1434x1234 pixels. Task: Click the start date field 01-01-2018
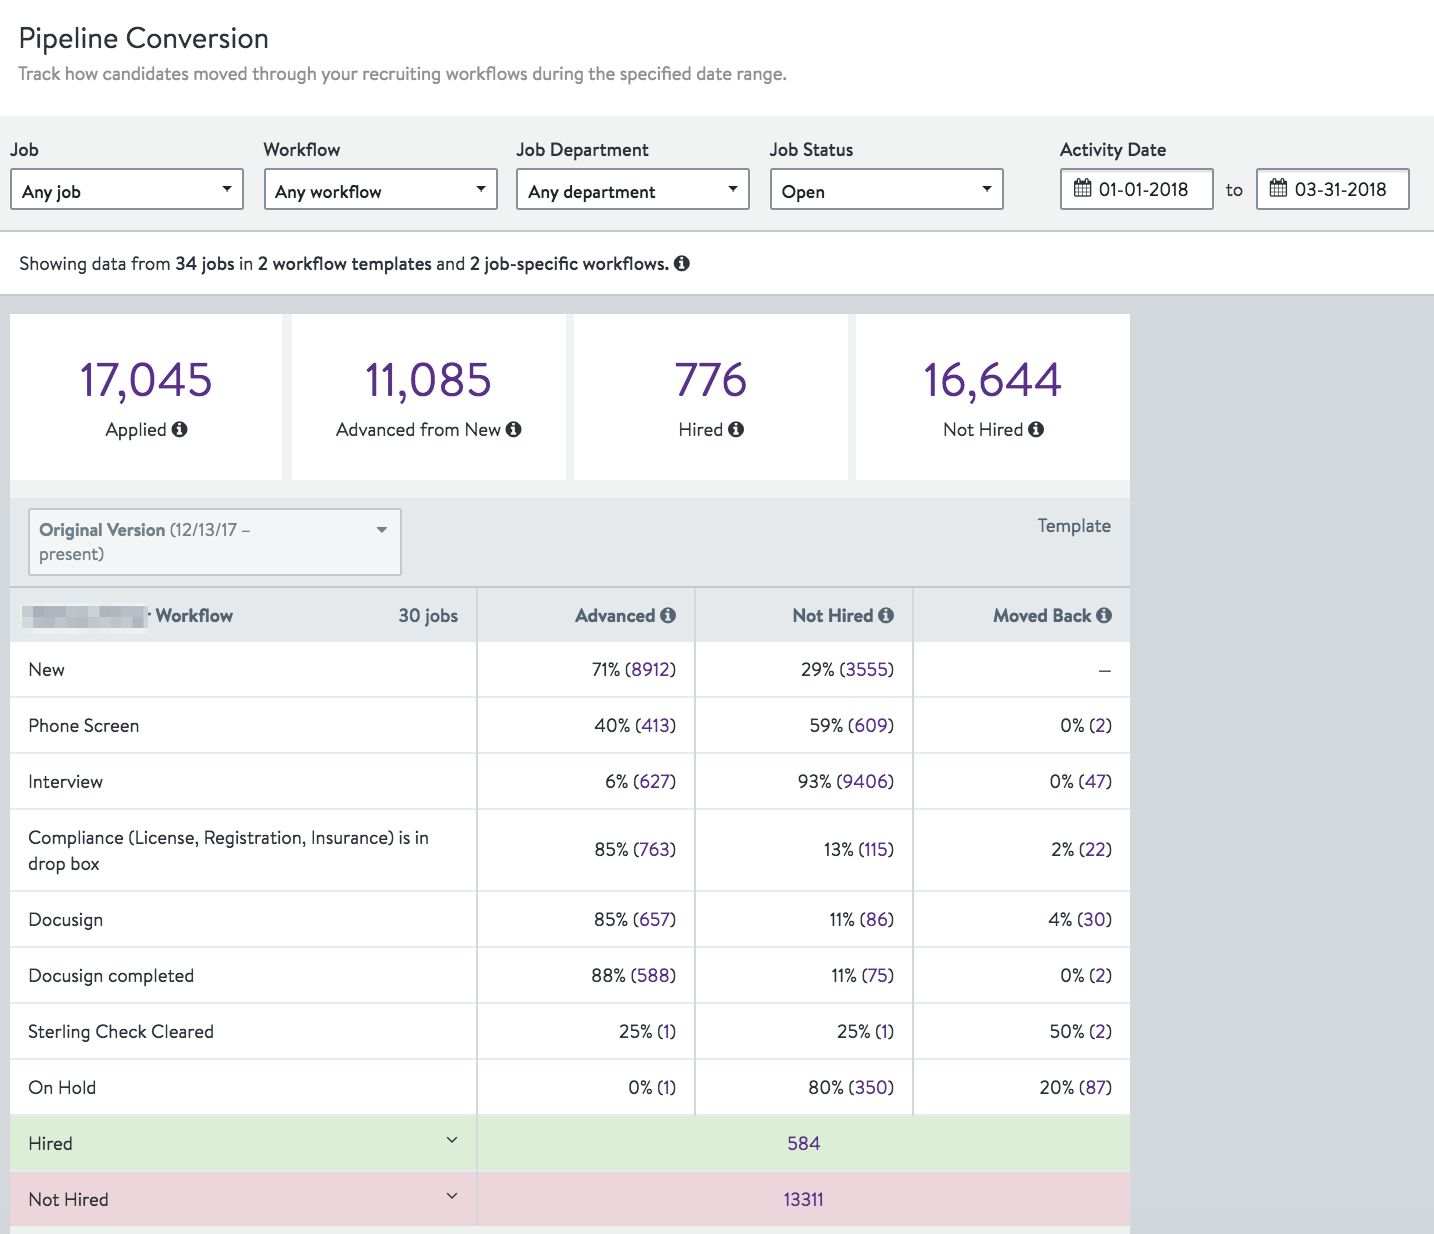(1137, 189)
